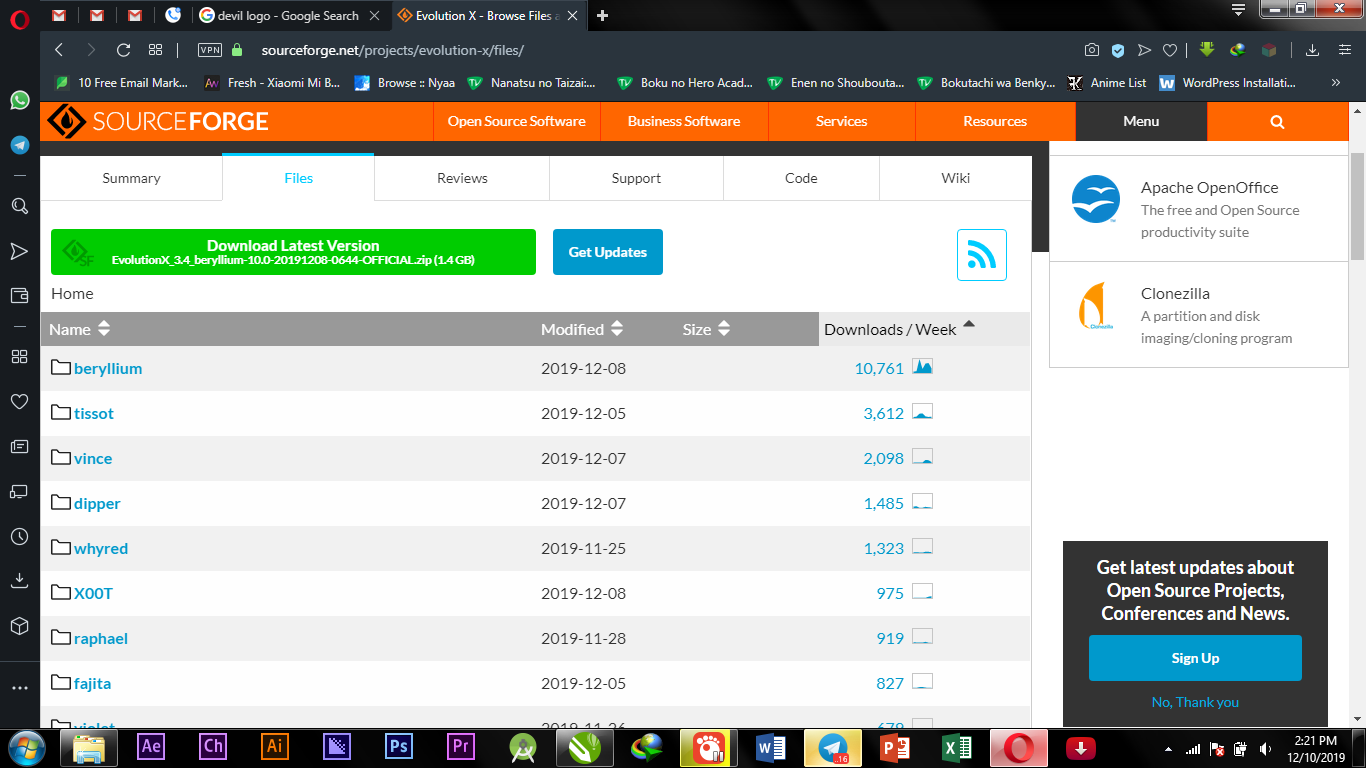
Task: Open bookmarks heart icon in sidebar
Action: [x=19, y=402]
